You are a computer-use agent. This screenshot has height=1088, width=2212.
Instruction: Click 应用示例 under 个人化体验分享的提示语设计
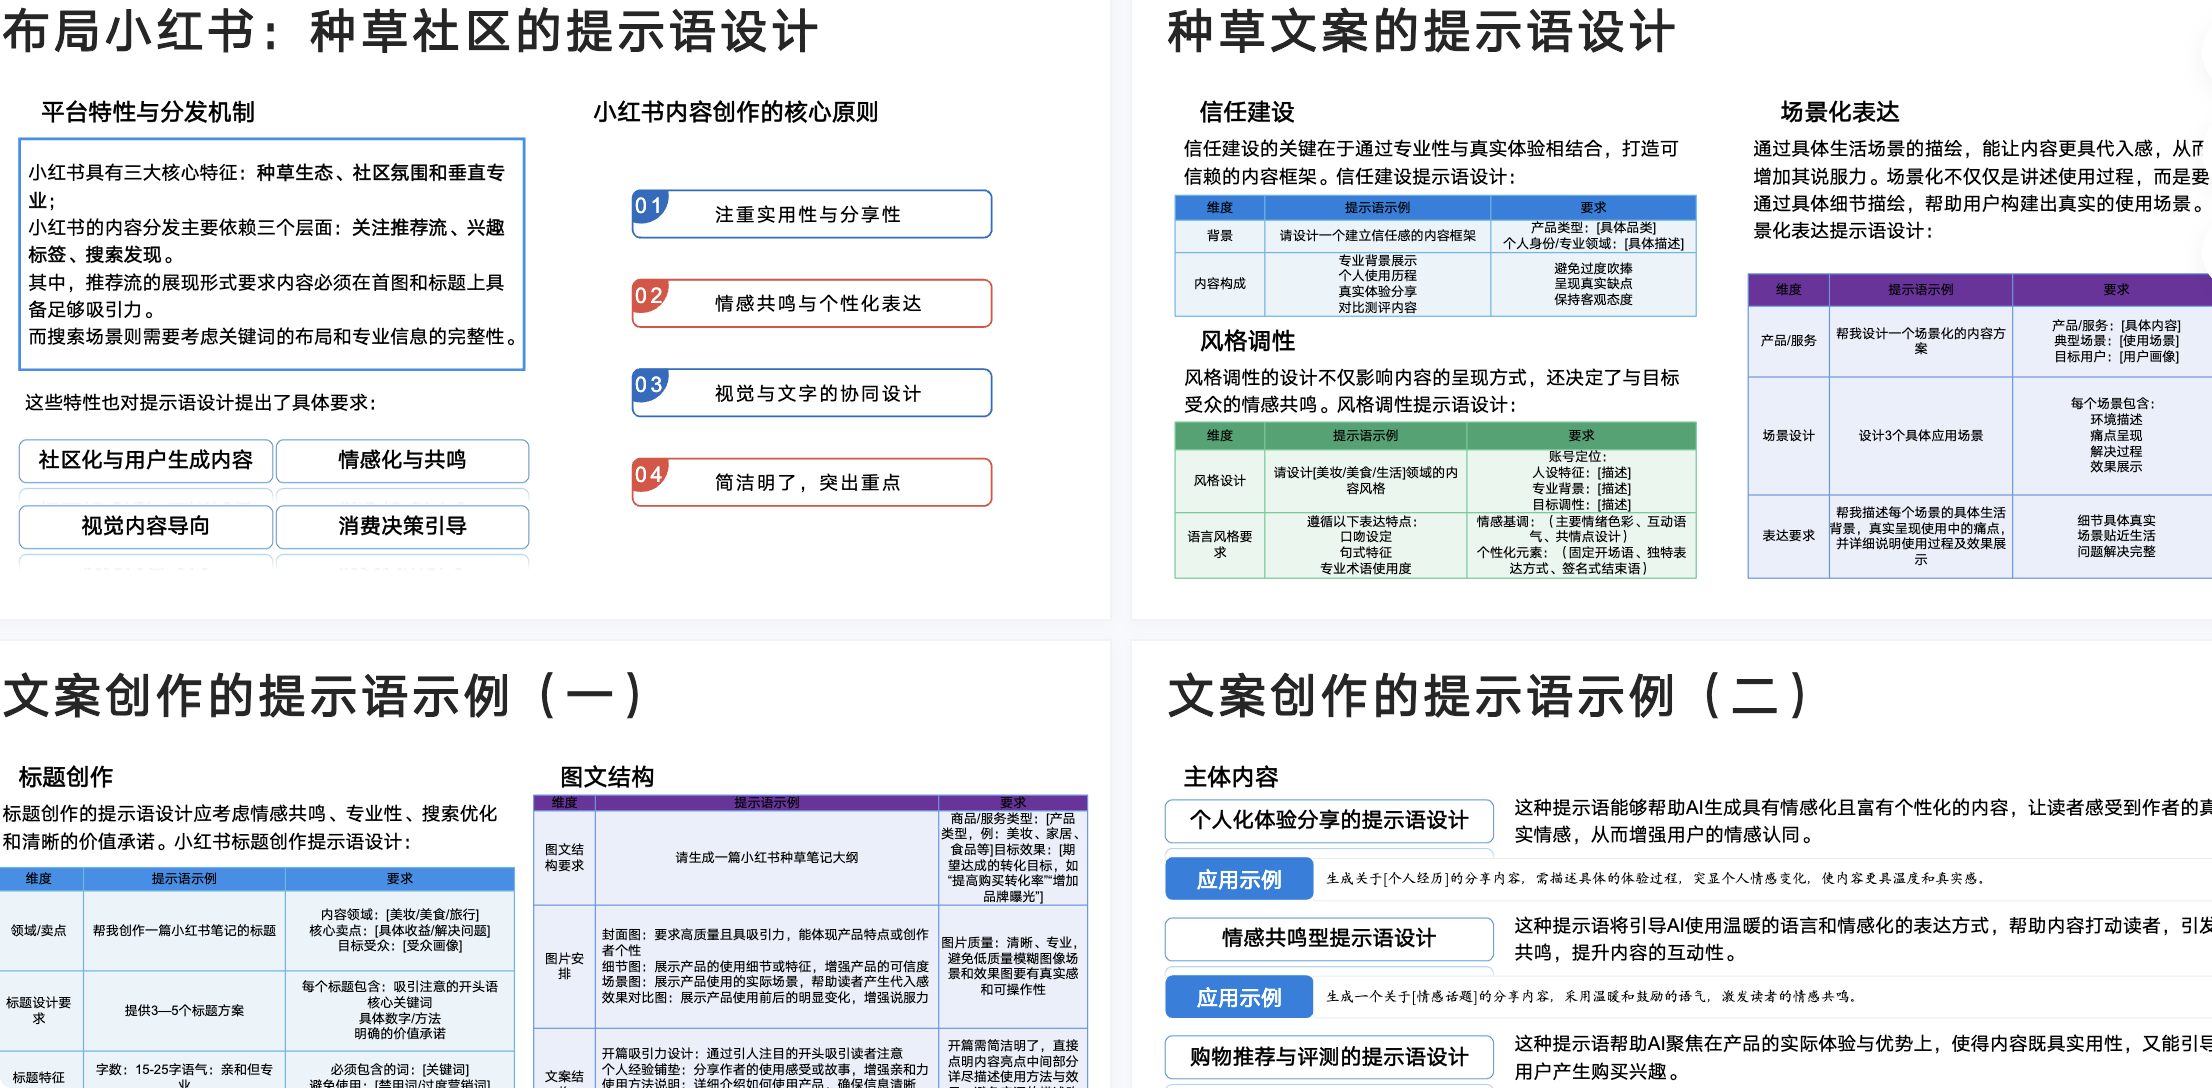1239,879
